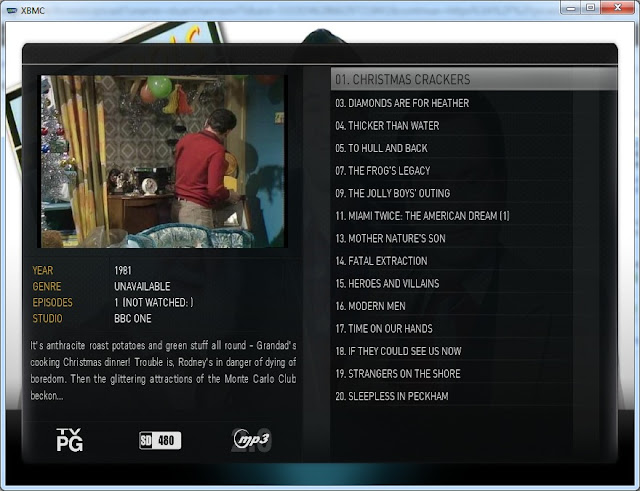
Task: Minimize the XBMC window
Action: pyautogui.click(x=571, y=8)
